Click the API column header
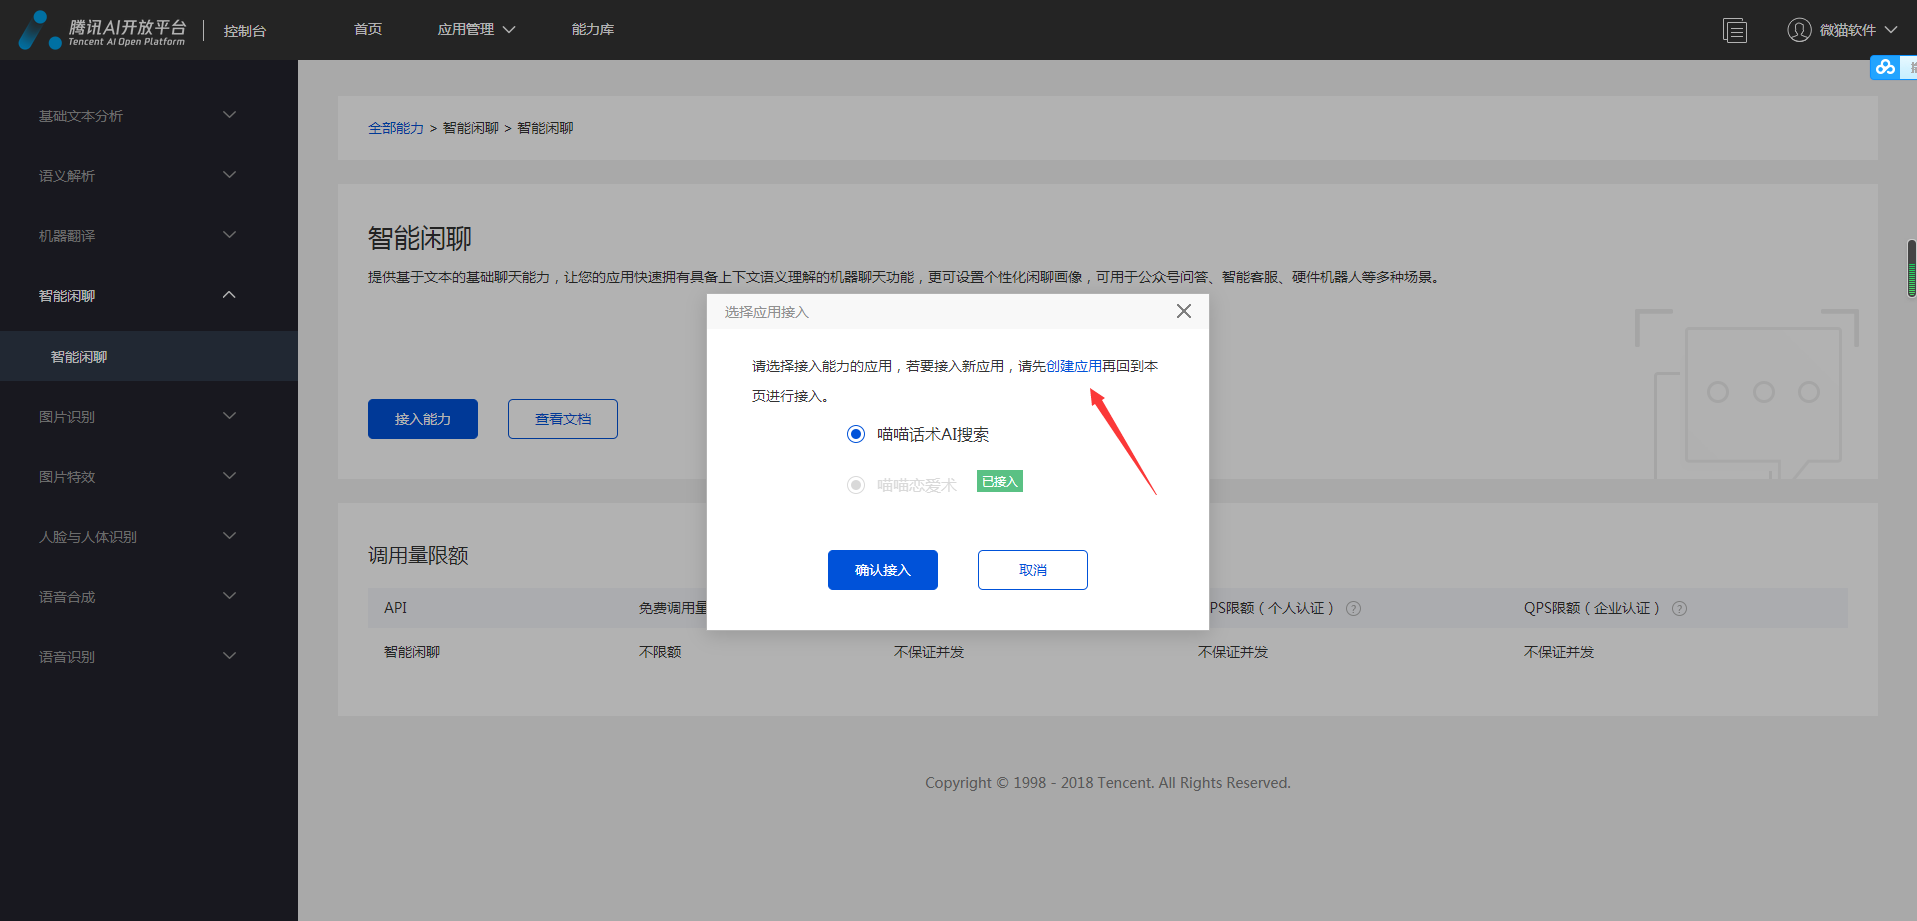This screenshot has height=921, width=1917. pos(396,608)
